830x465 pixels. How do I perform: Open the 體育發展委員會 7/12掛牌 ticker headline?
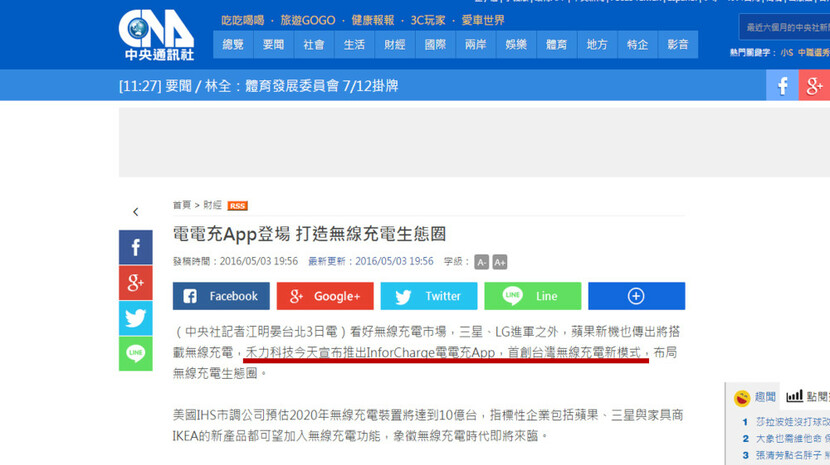[x=320, y=86]
